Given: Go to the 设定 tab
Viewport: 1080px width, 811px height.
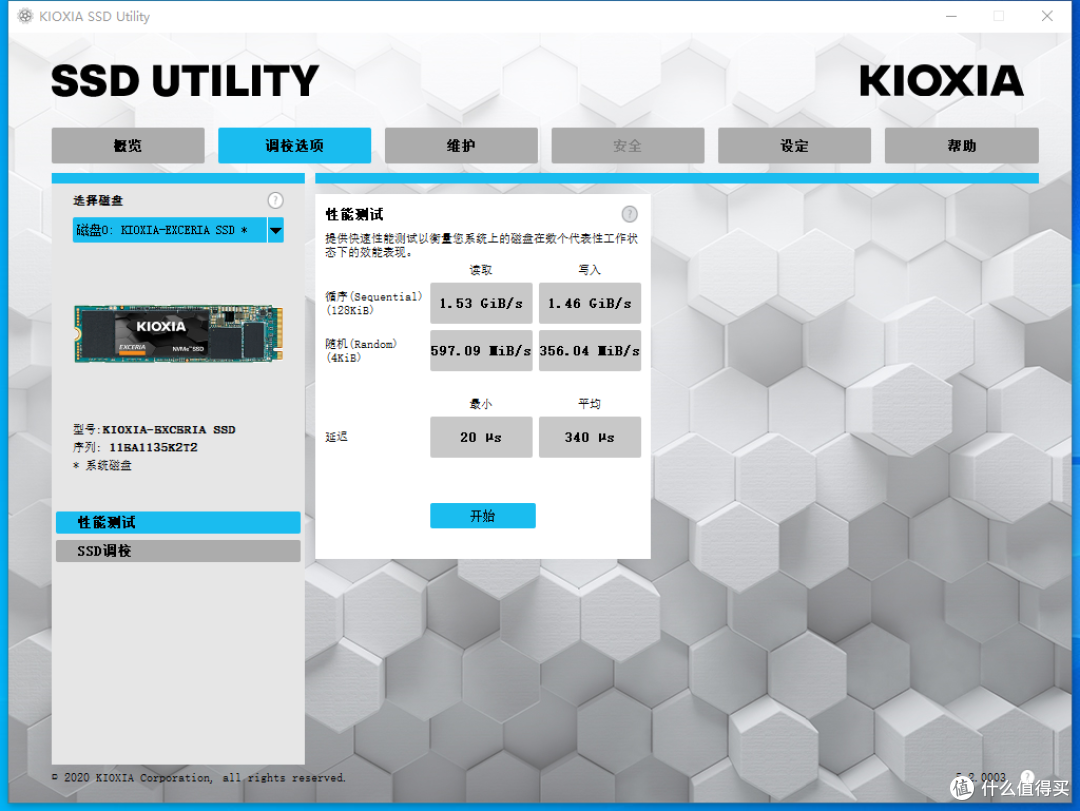Looking at the screenshot, I should coord(794,146).
